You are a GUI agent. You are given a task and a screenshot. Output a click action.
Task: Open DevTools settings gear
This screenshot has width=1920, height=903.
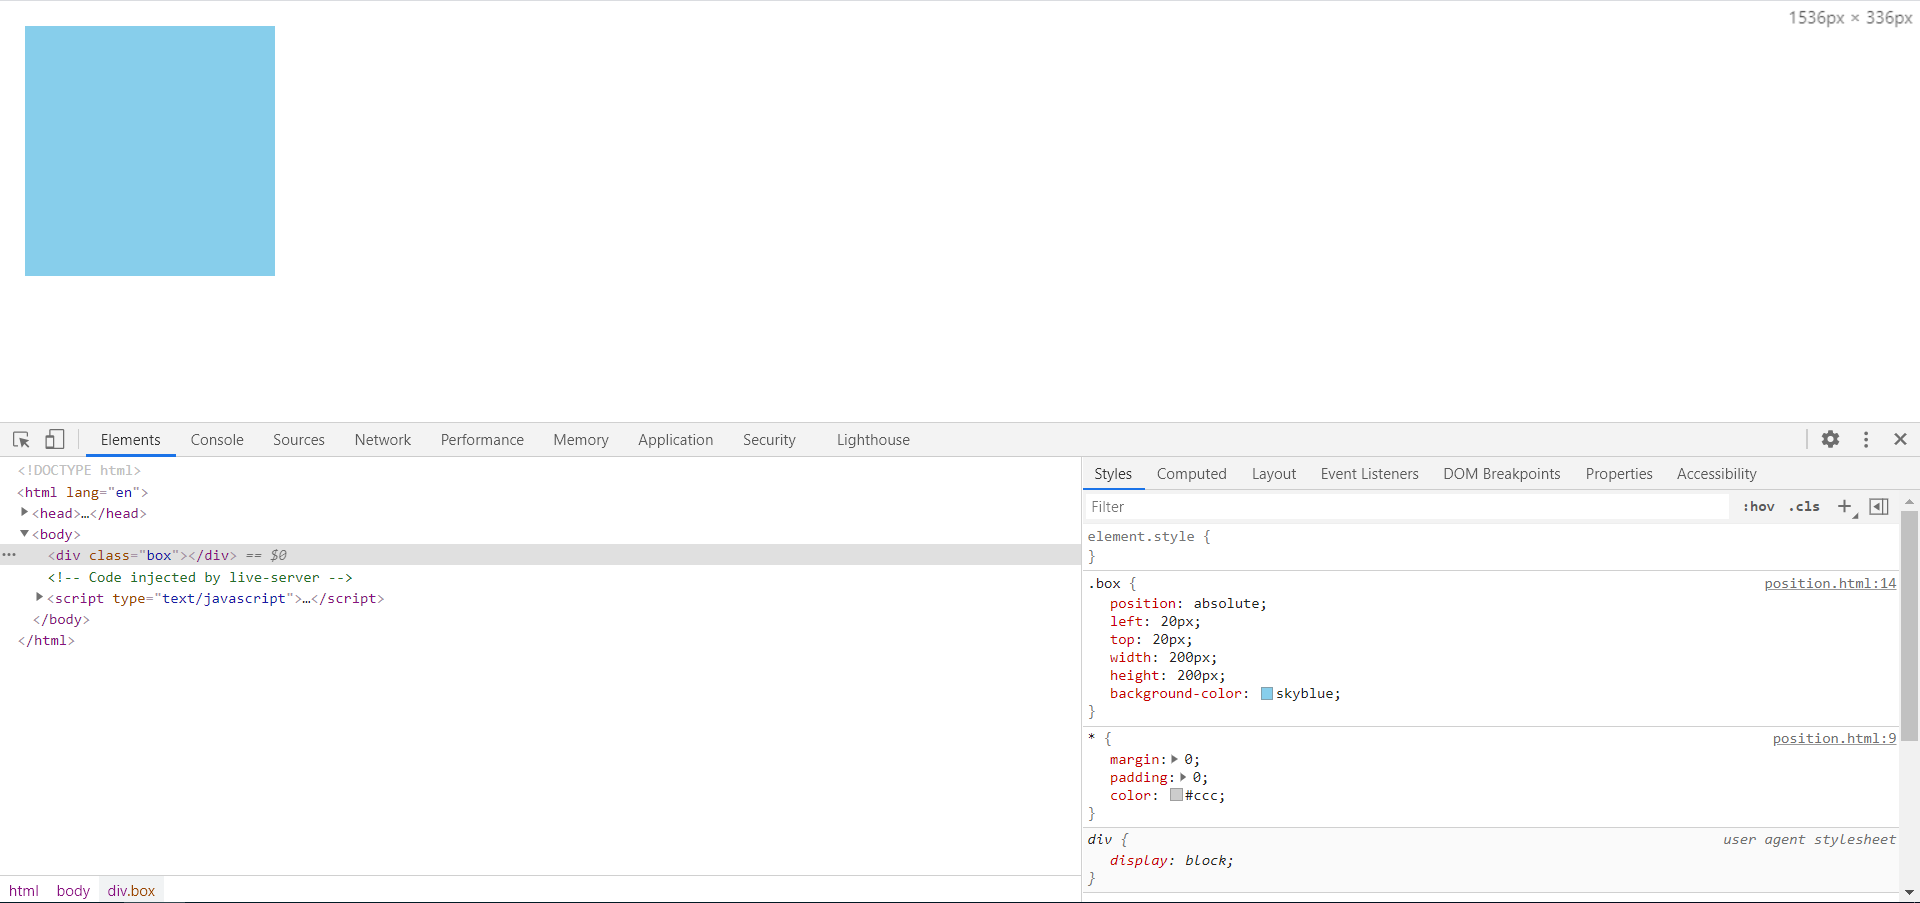(1830, 440)
